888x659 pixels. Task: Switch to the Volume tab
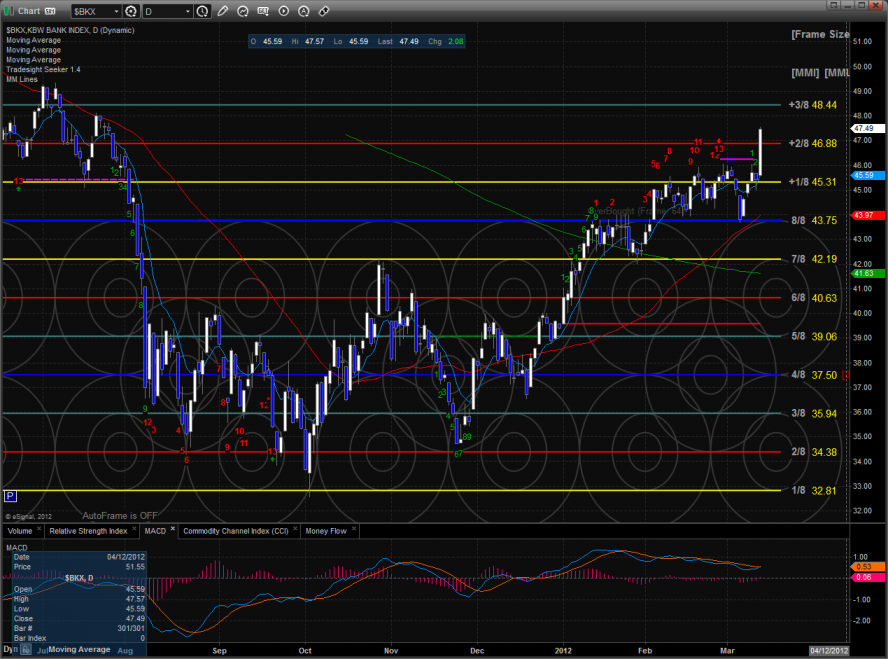[x=22, y=531]
